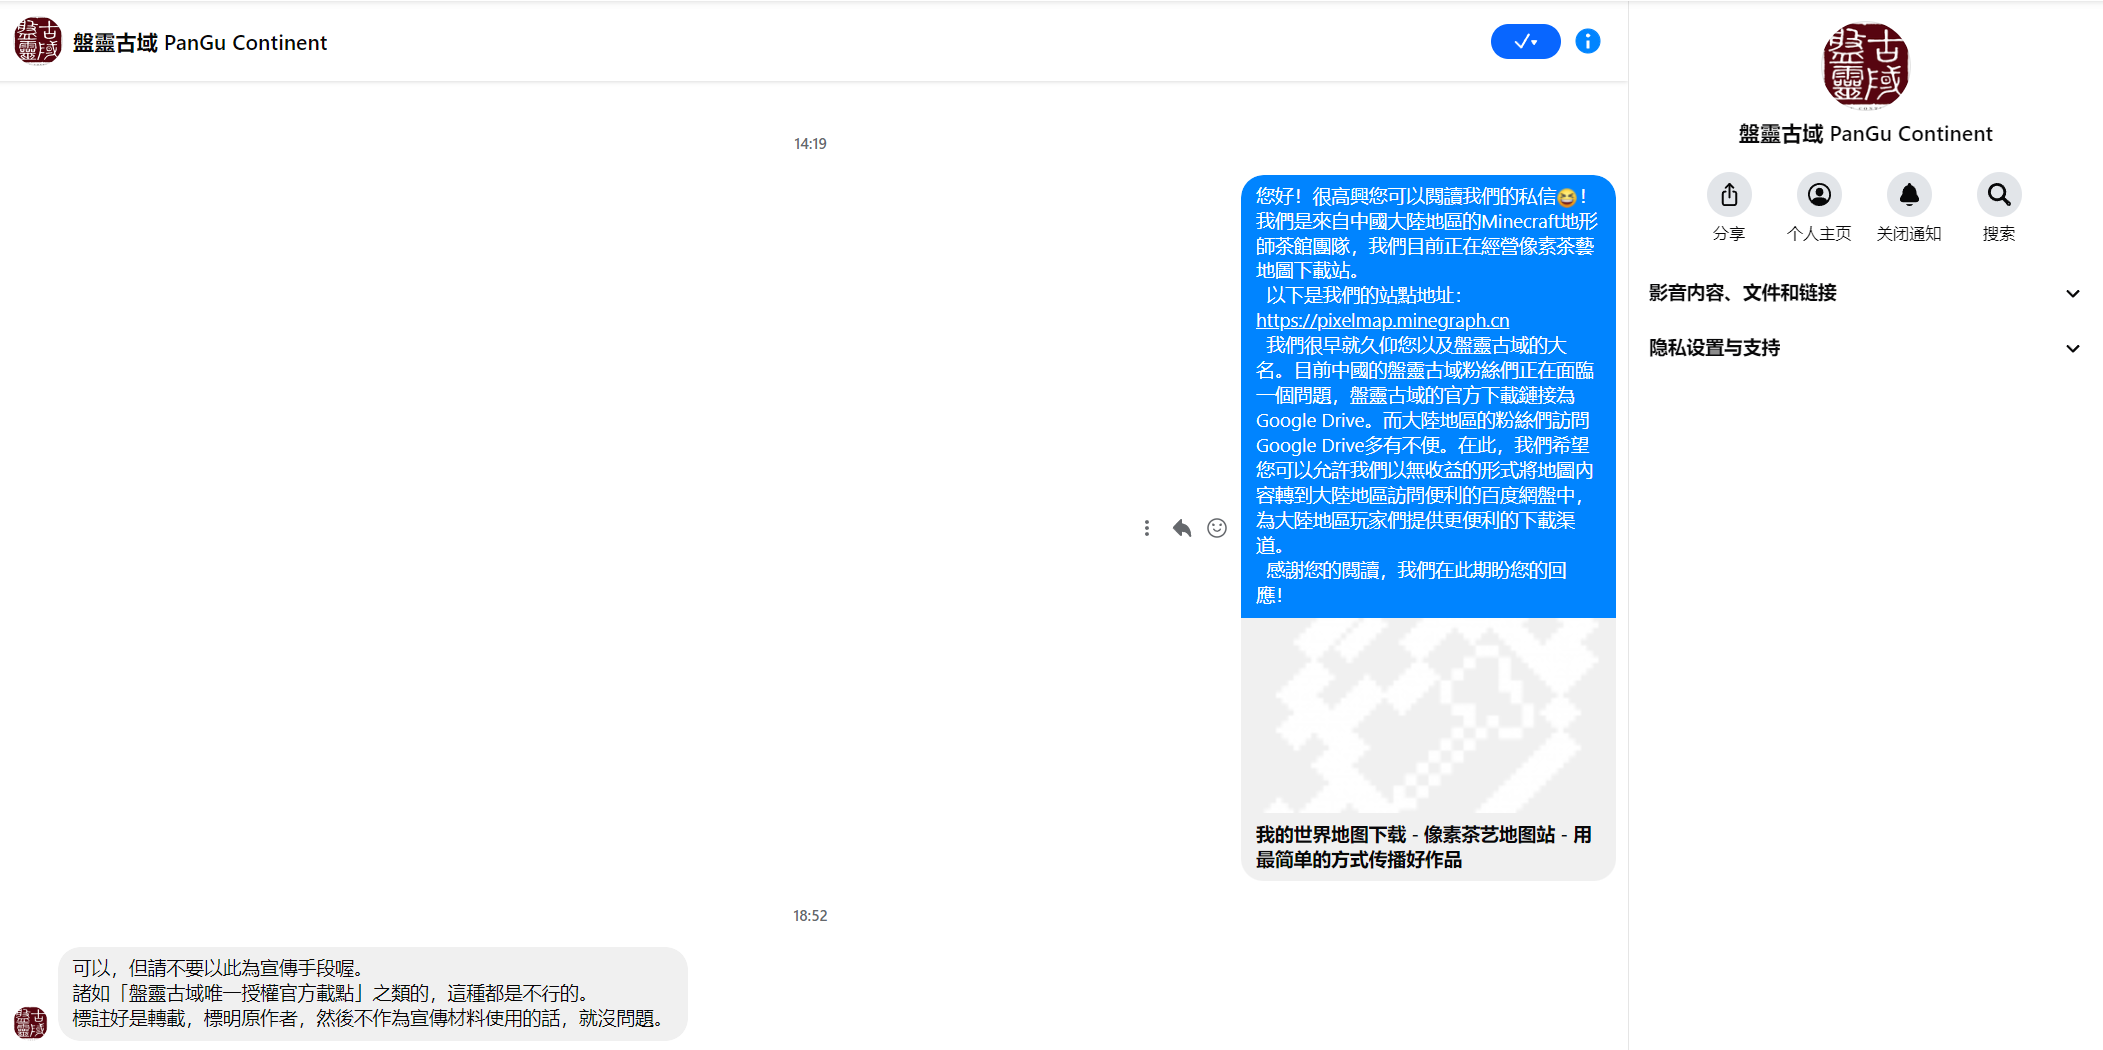Reply to the sent message arrow icon
The image size is (2103, 1050).
[1182, 528]
